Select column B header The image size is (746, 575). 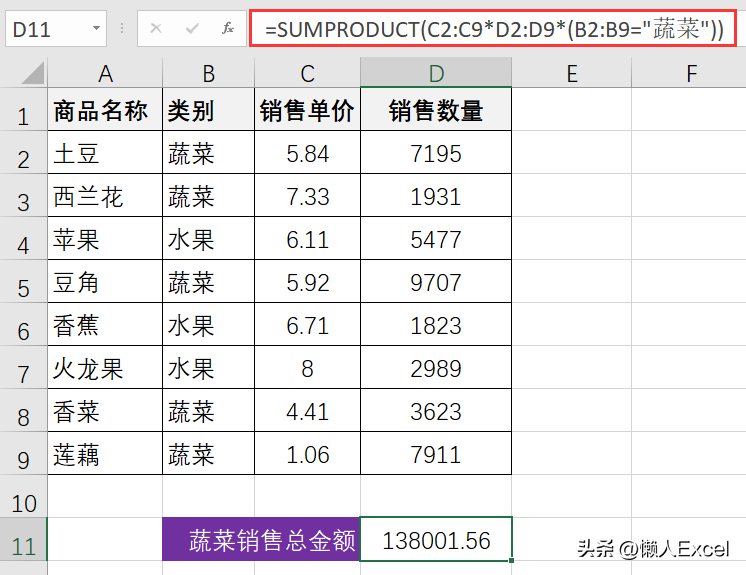[x=208, y=73]
